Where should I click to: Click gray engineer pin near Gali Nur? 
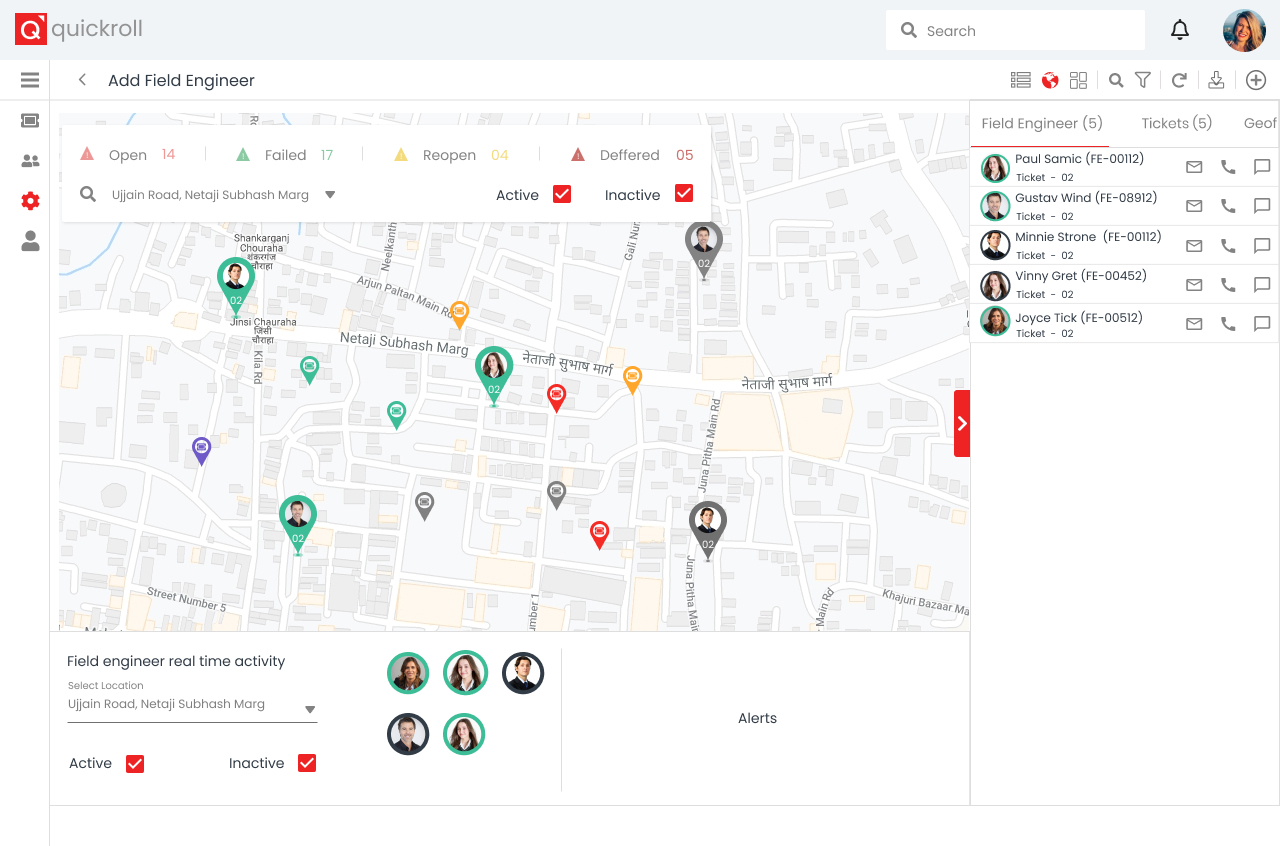pyautogui.click(x=704, y=249)
